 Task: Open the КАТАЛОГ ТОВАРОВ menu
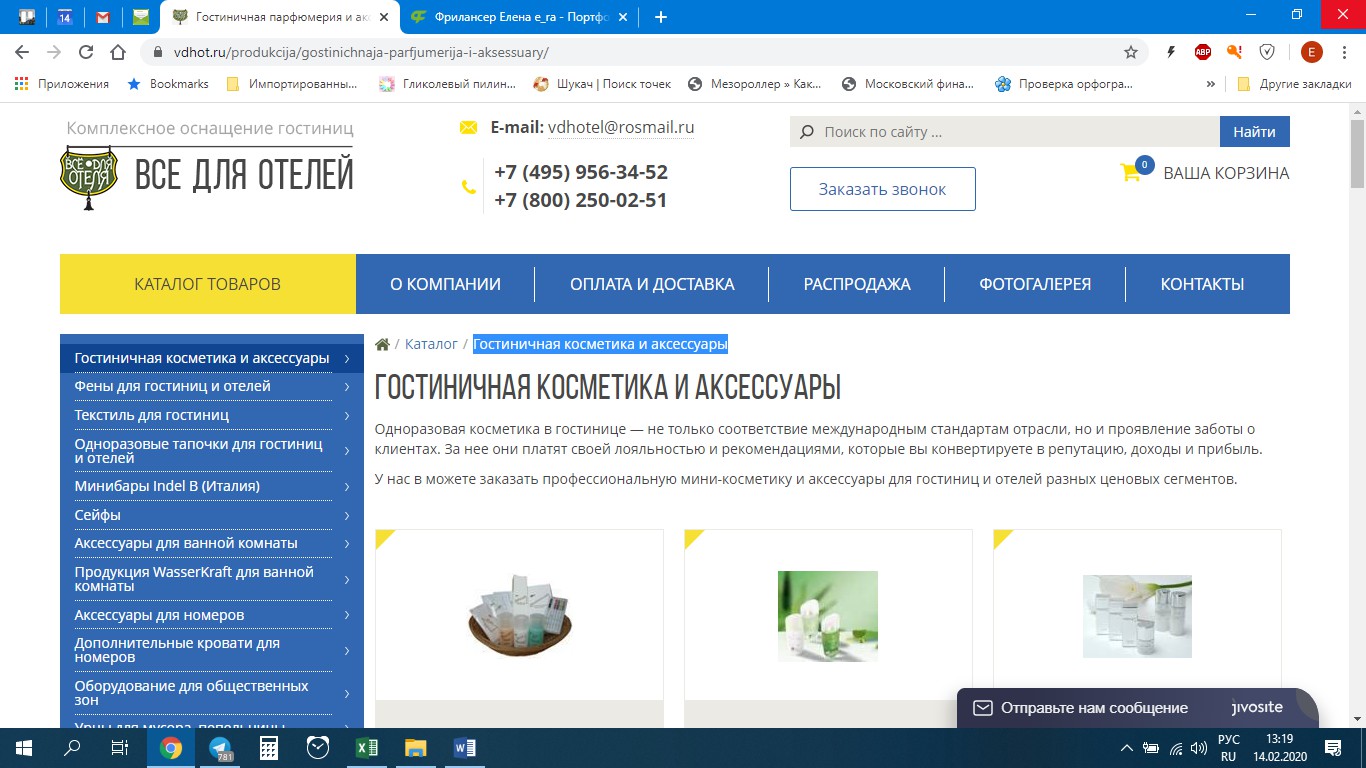coord(208,284)
